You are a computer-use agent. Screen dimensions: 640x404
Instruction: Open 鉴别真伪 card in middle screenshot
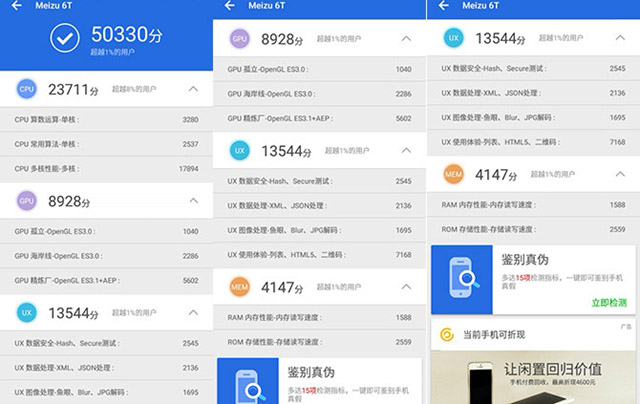tap(319, 381)
